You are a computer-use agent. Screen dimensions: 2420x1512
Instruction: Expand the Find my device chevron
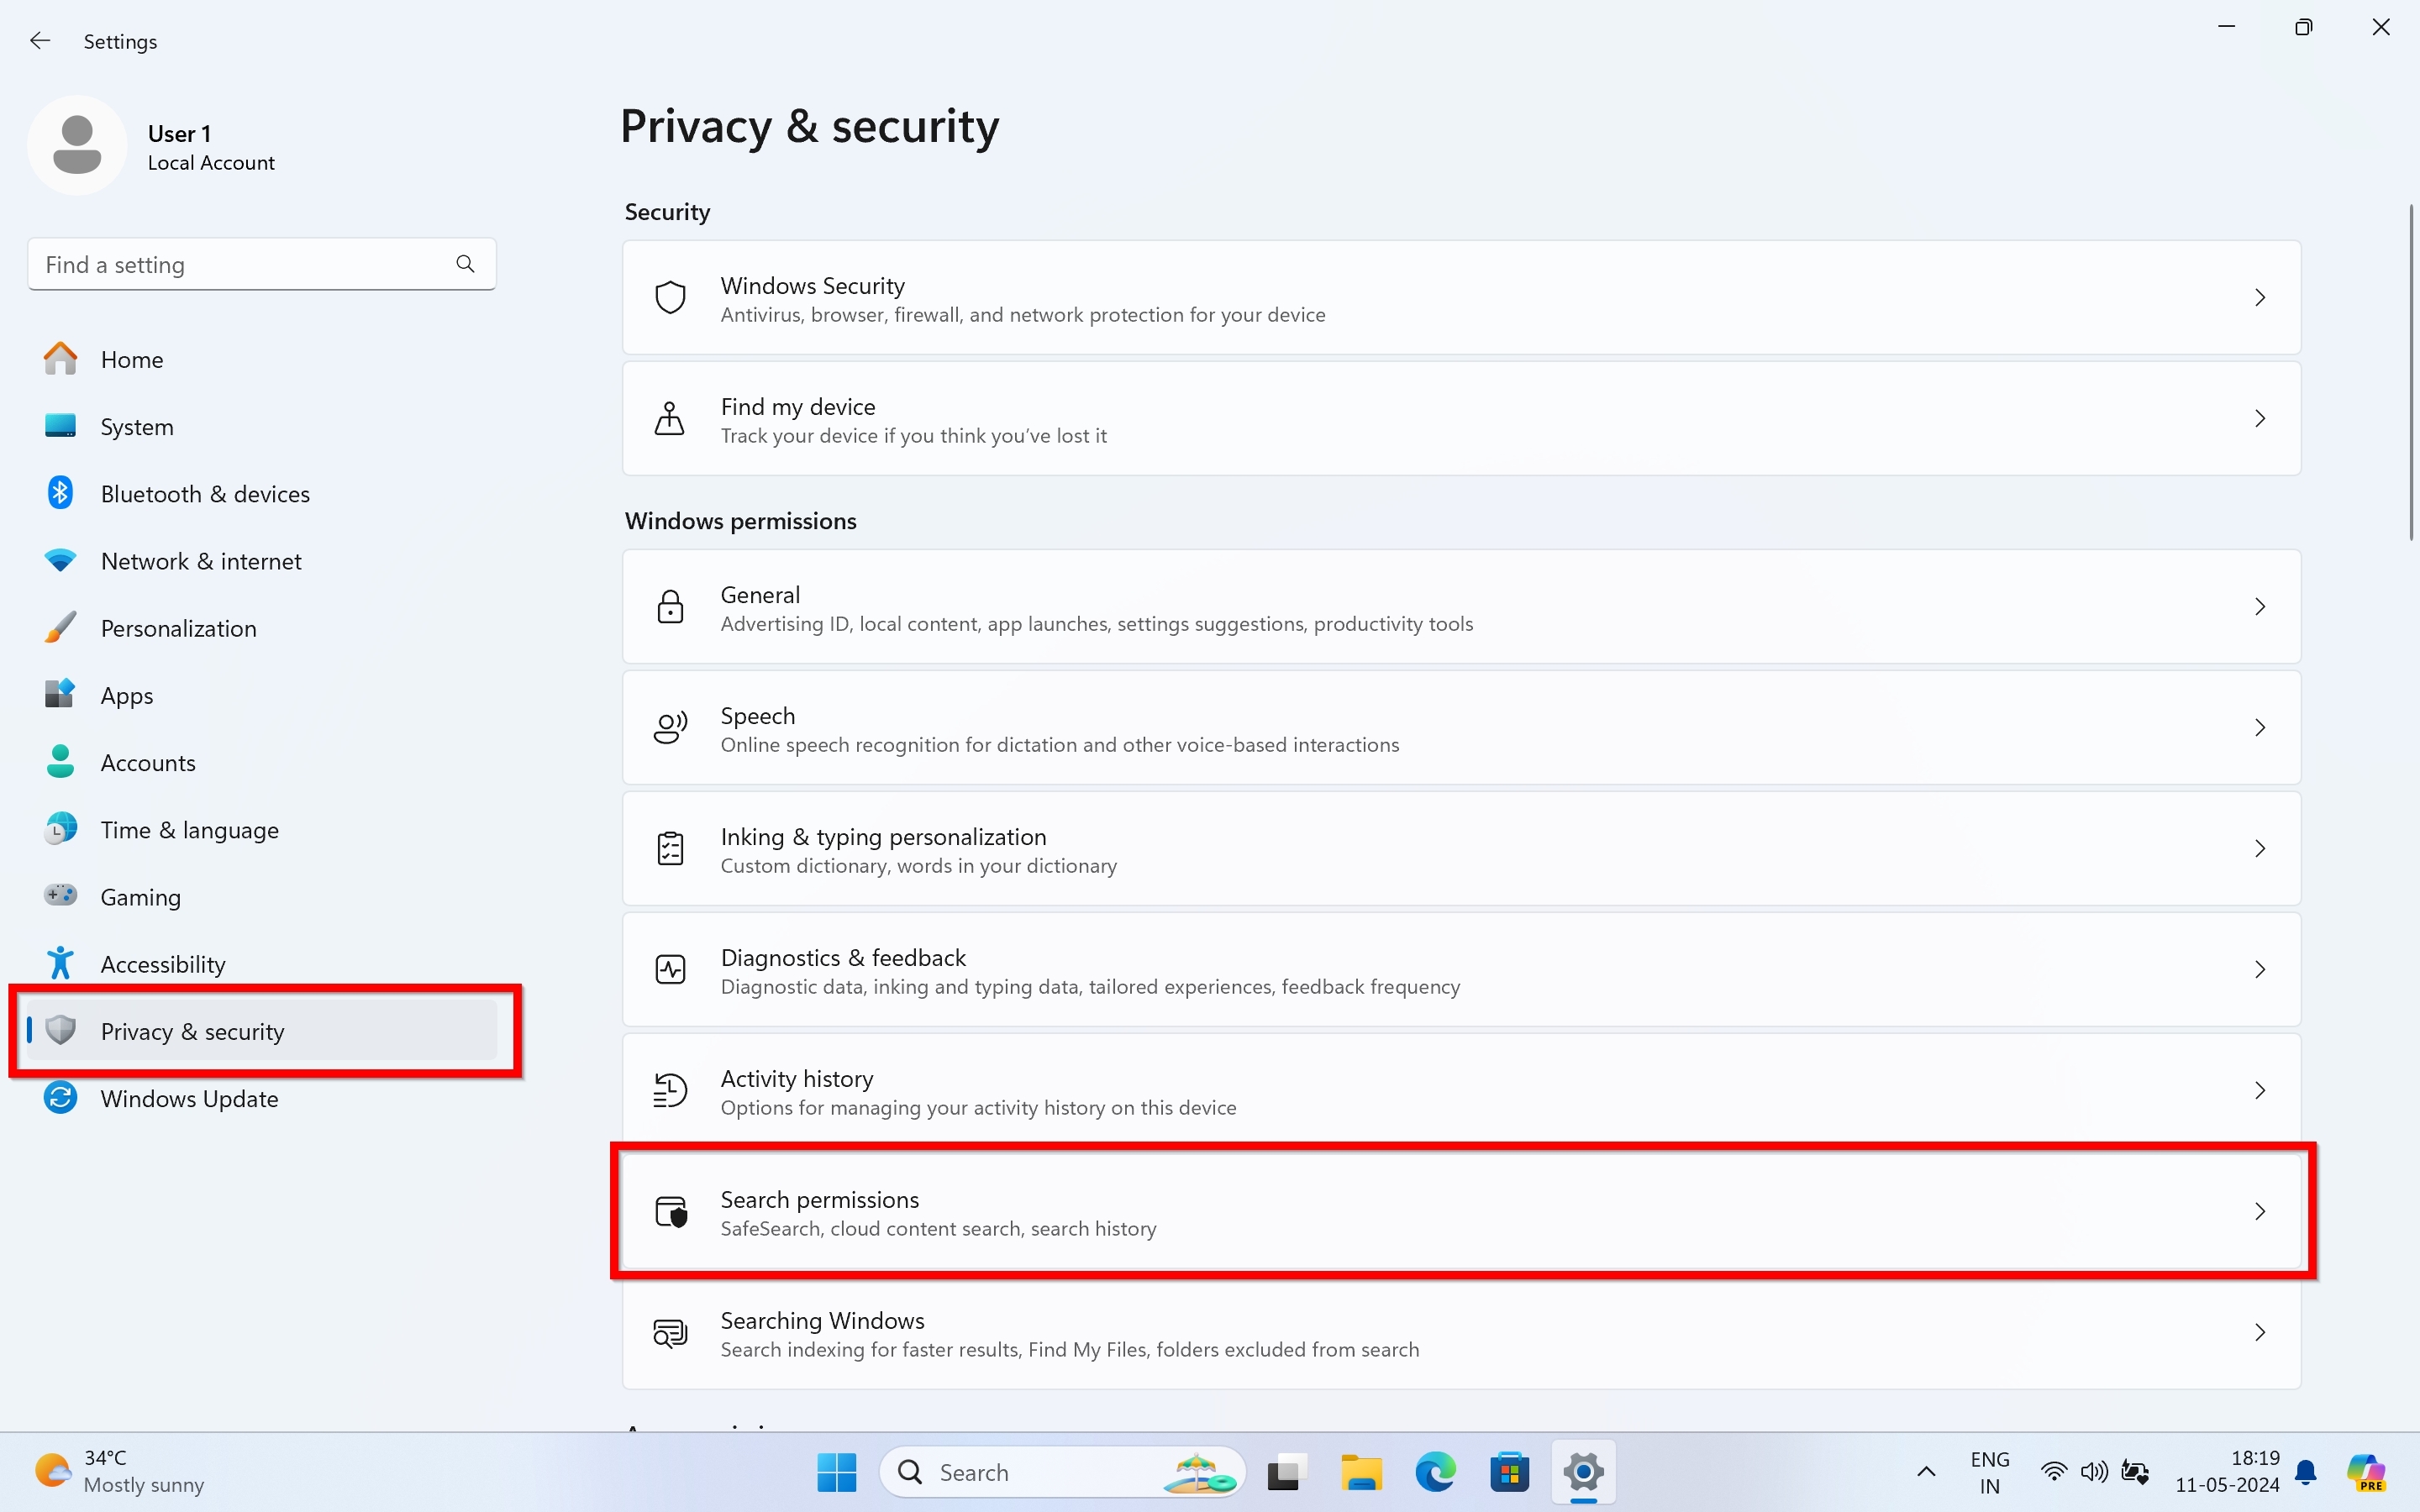[x=2259, y=419]
